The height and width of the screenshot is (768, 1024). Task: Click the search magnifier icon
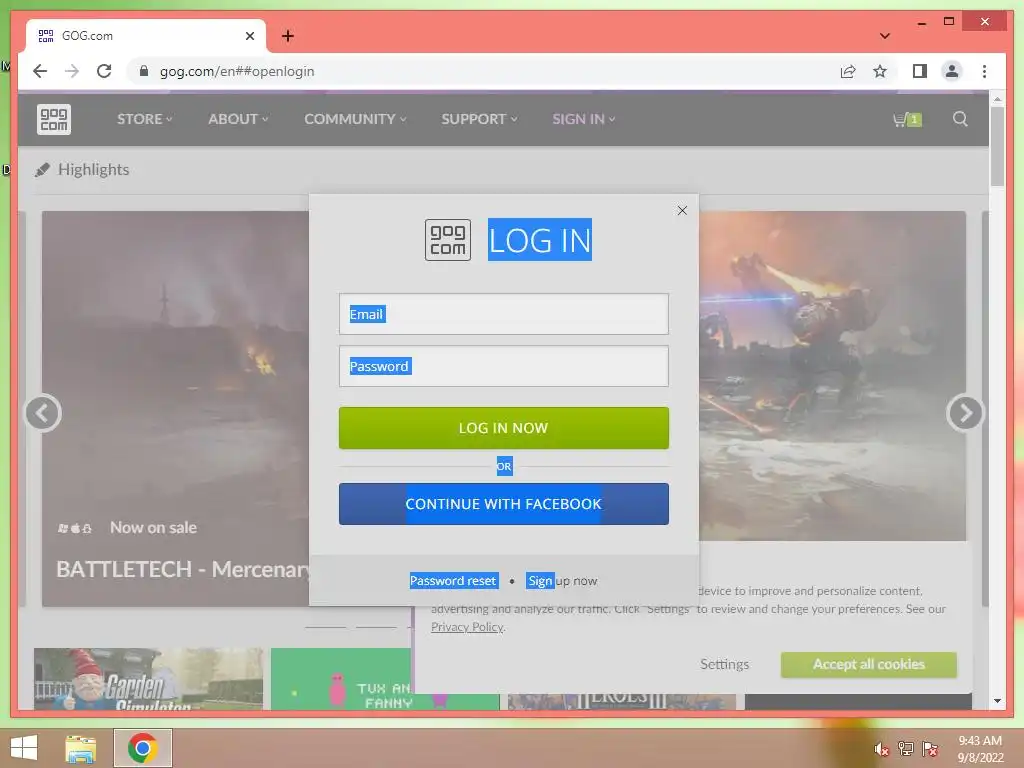960,119
